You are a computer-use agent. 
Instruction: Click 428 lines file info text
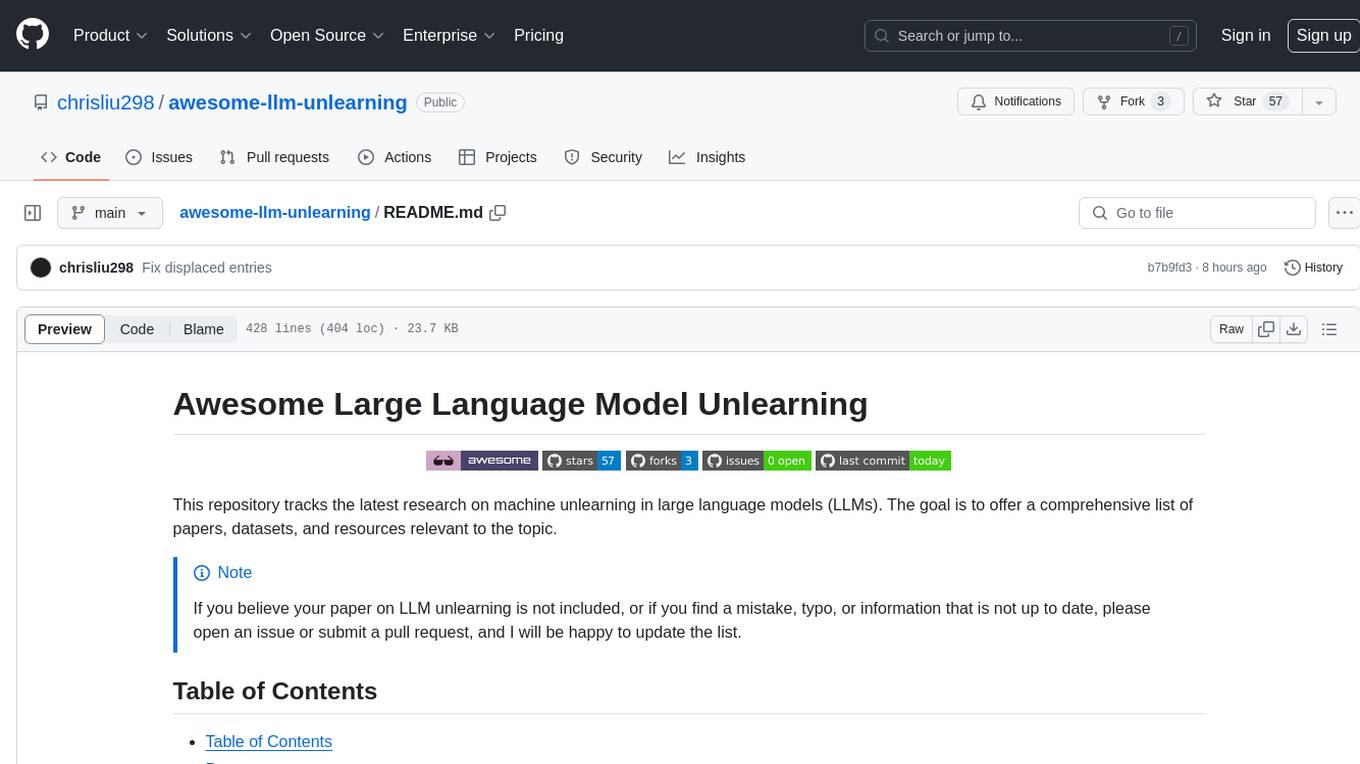click(352, 329)
